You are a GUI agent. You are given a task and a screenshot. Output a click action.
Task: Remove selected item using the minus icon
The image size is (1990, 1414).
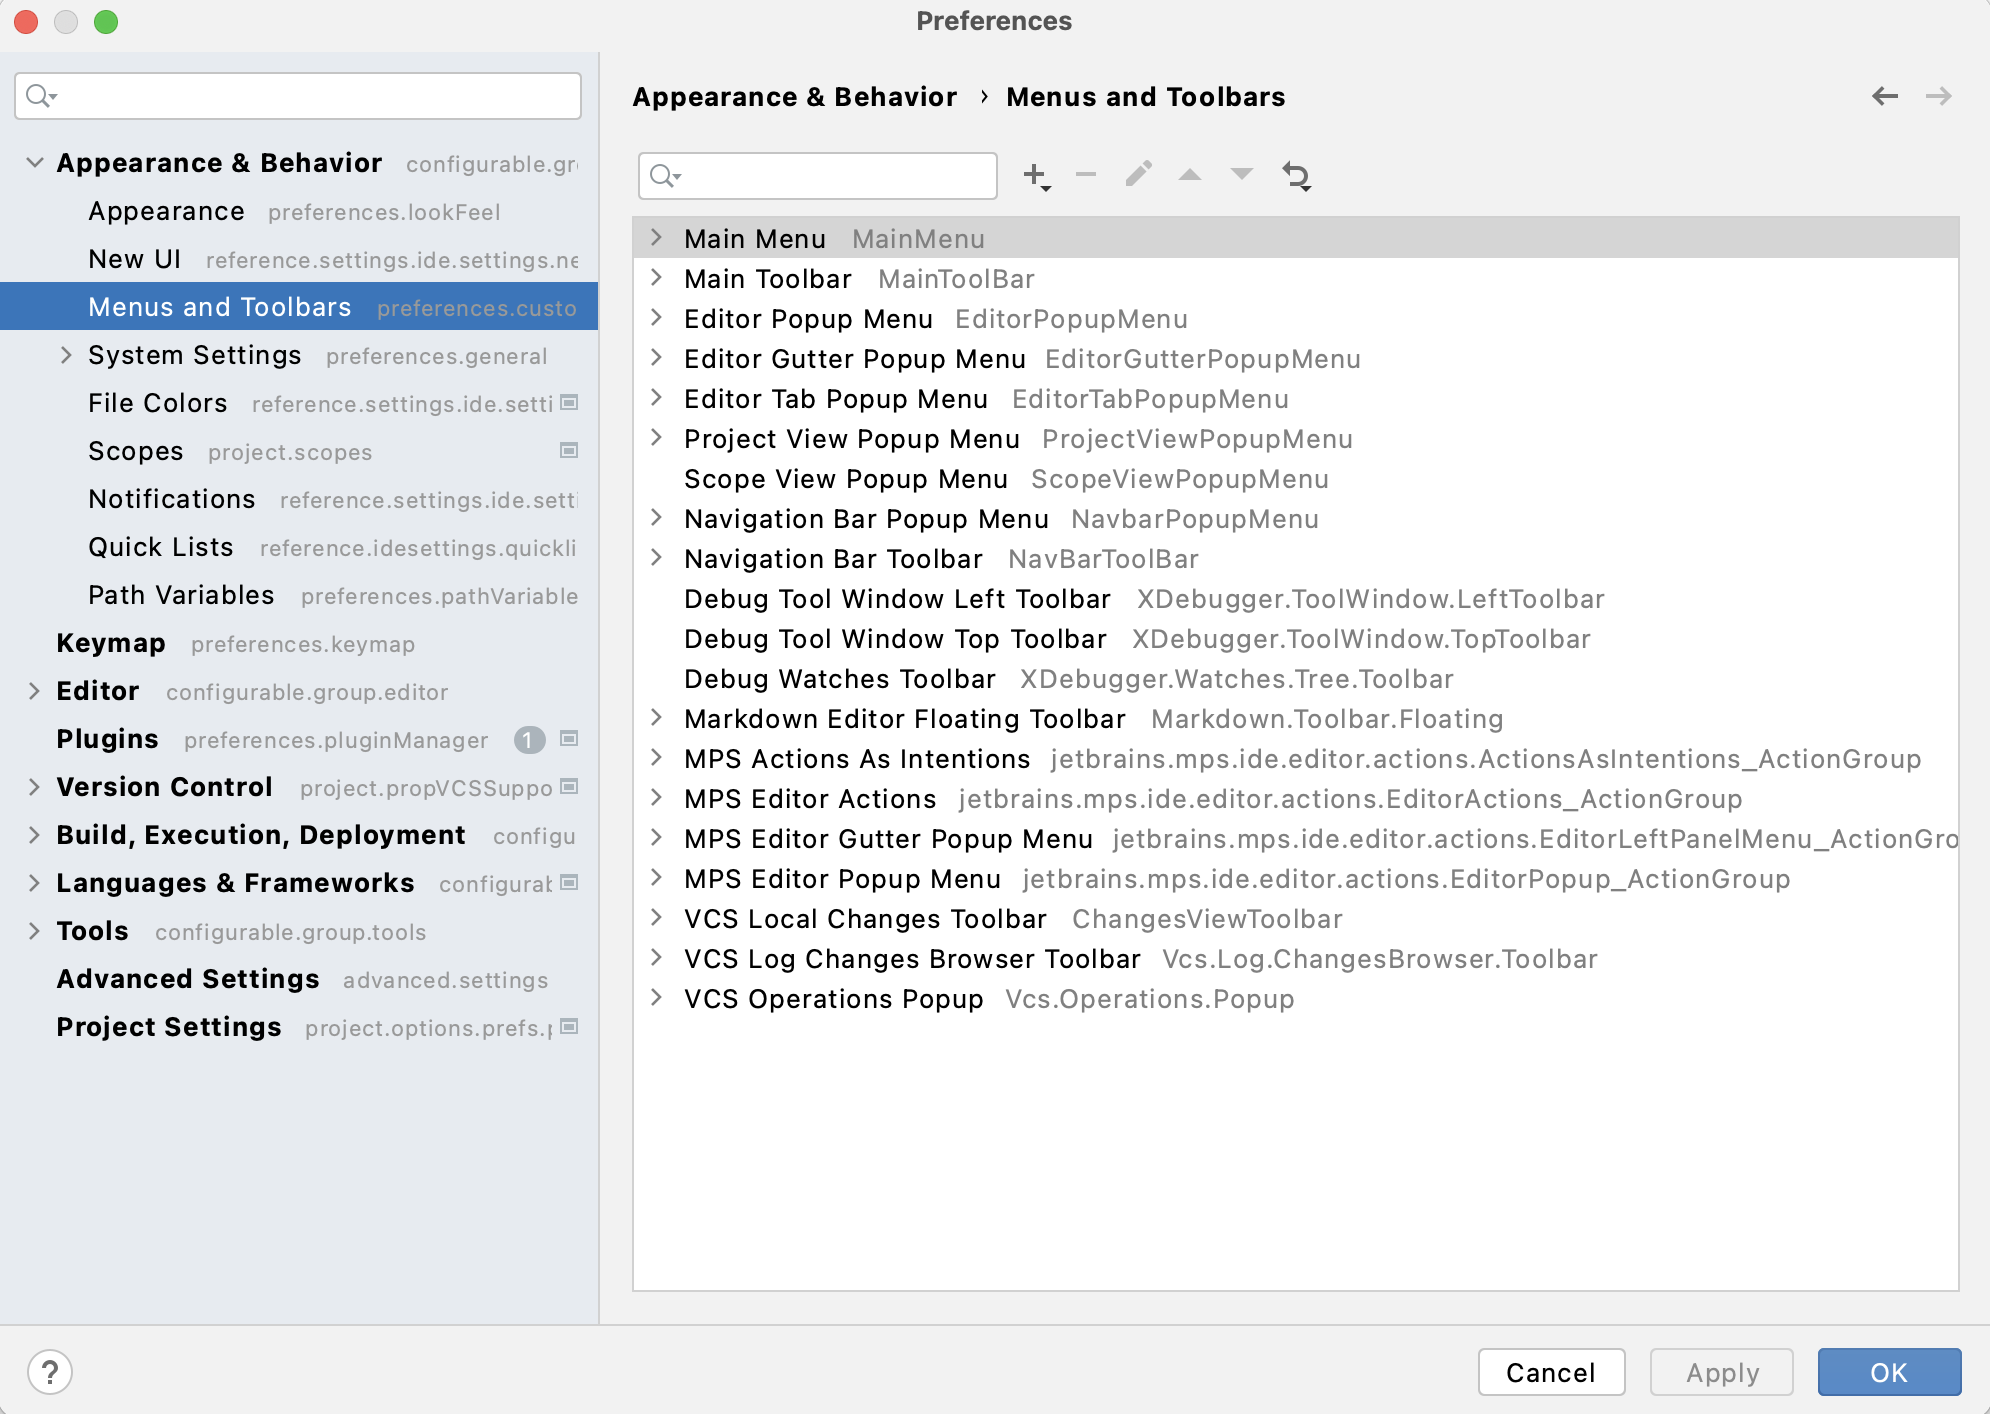tap(1087, 174)
